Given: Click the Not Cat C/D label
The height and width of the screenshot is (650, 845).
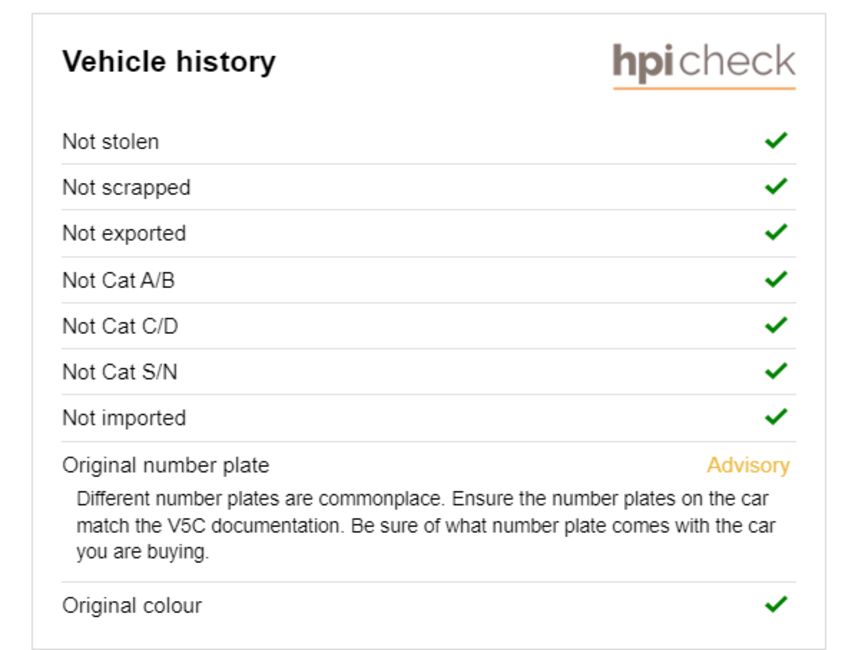Looking at the screenshot, I should pos(120,326).
